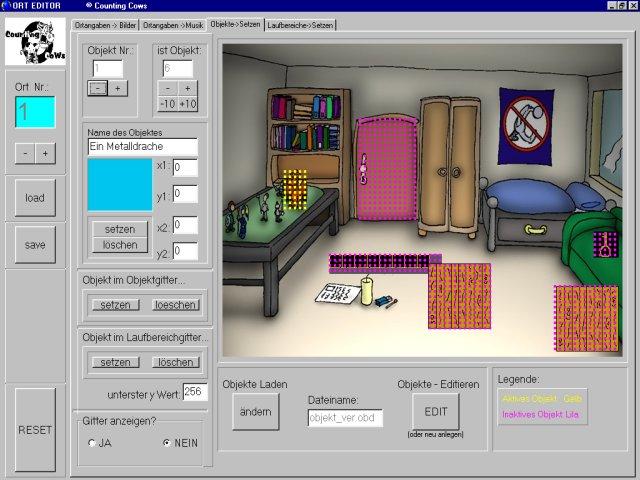The width and height of the screenshot is (640, 480).
Task: Increase Objekt Nr. with plus button
Action: tap(118, 88)
